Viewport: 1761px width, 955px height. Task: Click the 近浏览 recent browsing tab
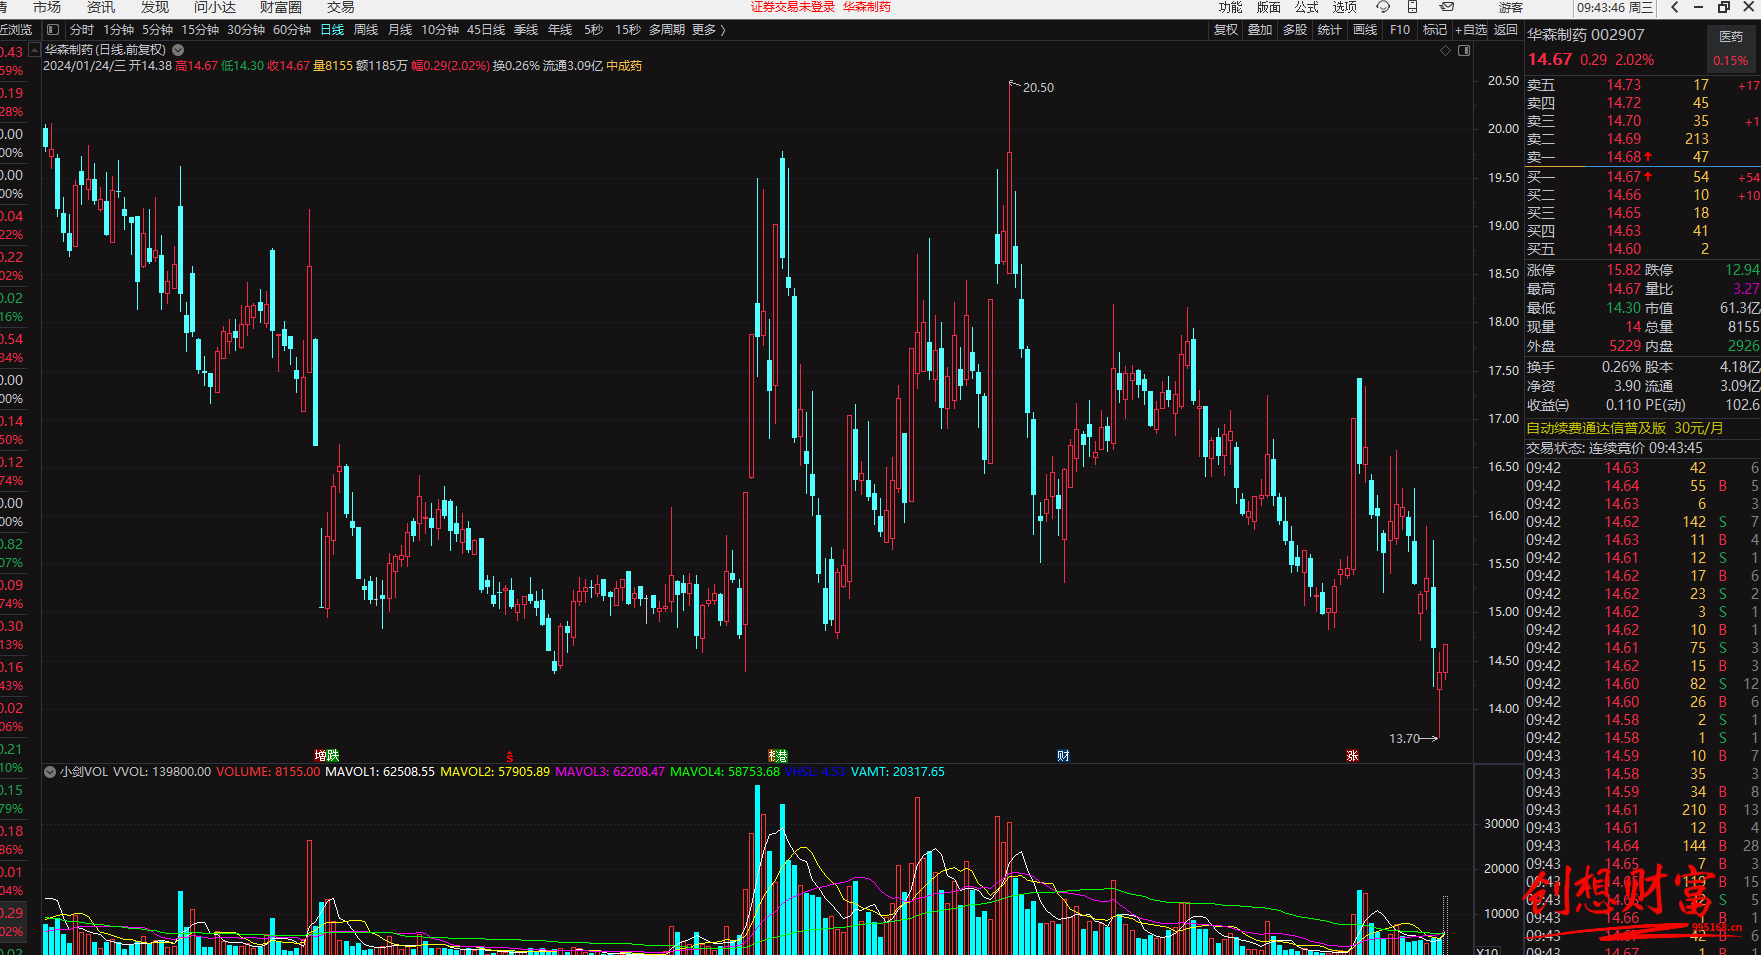click(x=16, y=30)
